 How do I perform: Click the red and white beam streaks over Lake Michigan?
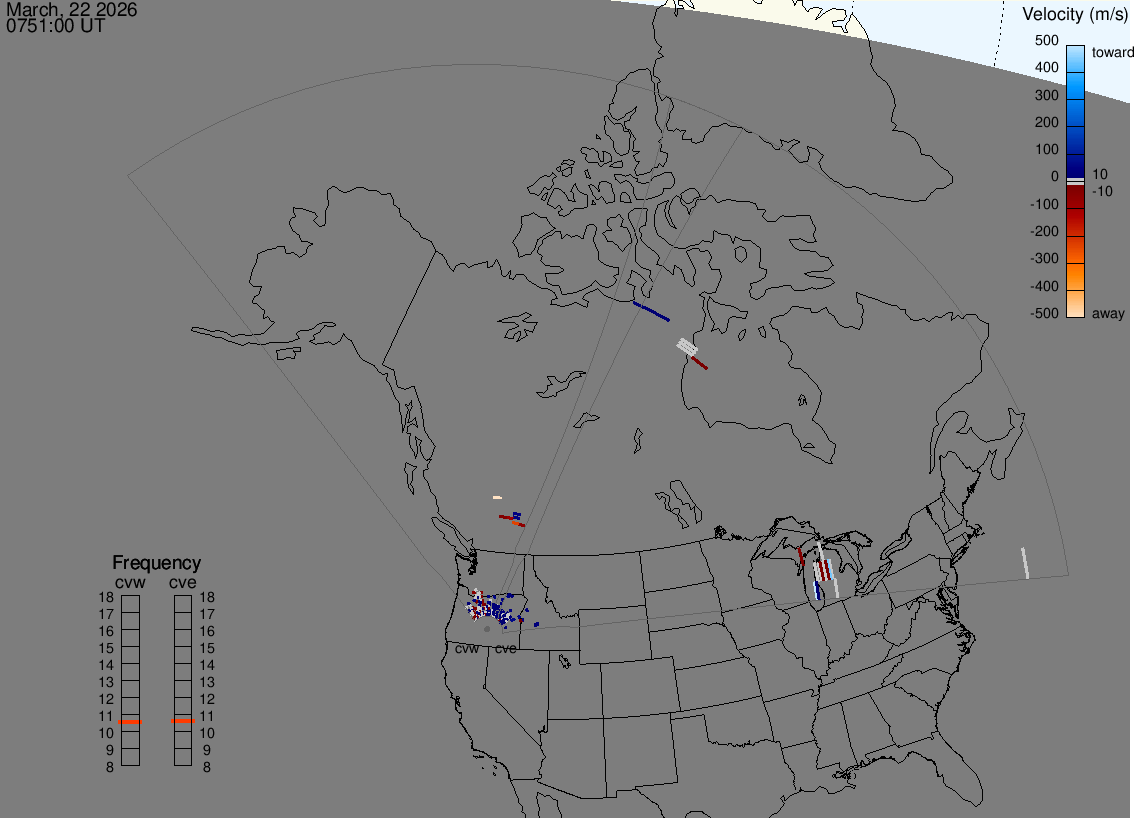pos(823,570)
